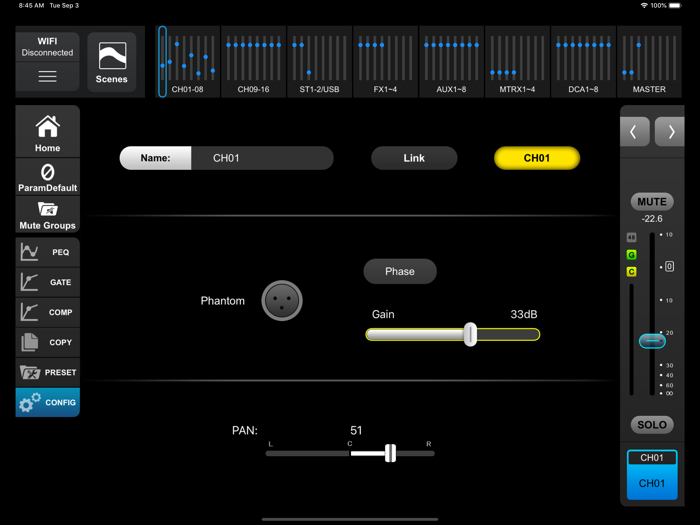Screen dimensions: 700x525
Task: Open the PRESET library
Action: pyautogui.click(x=47, y=372)
